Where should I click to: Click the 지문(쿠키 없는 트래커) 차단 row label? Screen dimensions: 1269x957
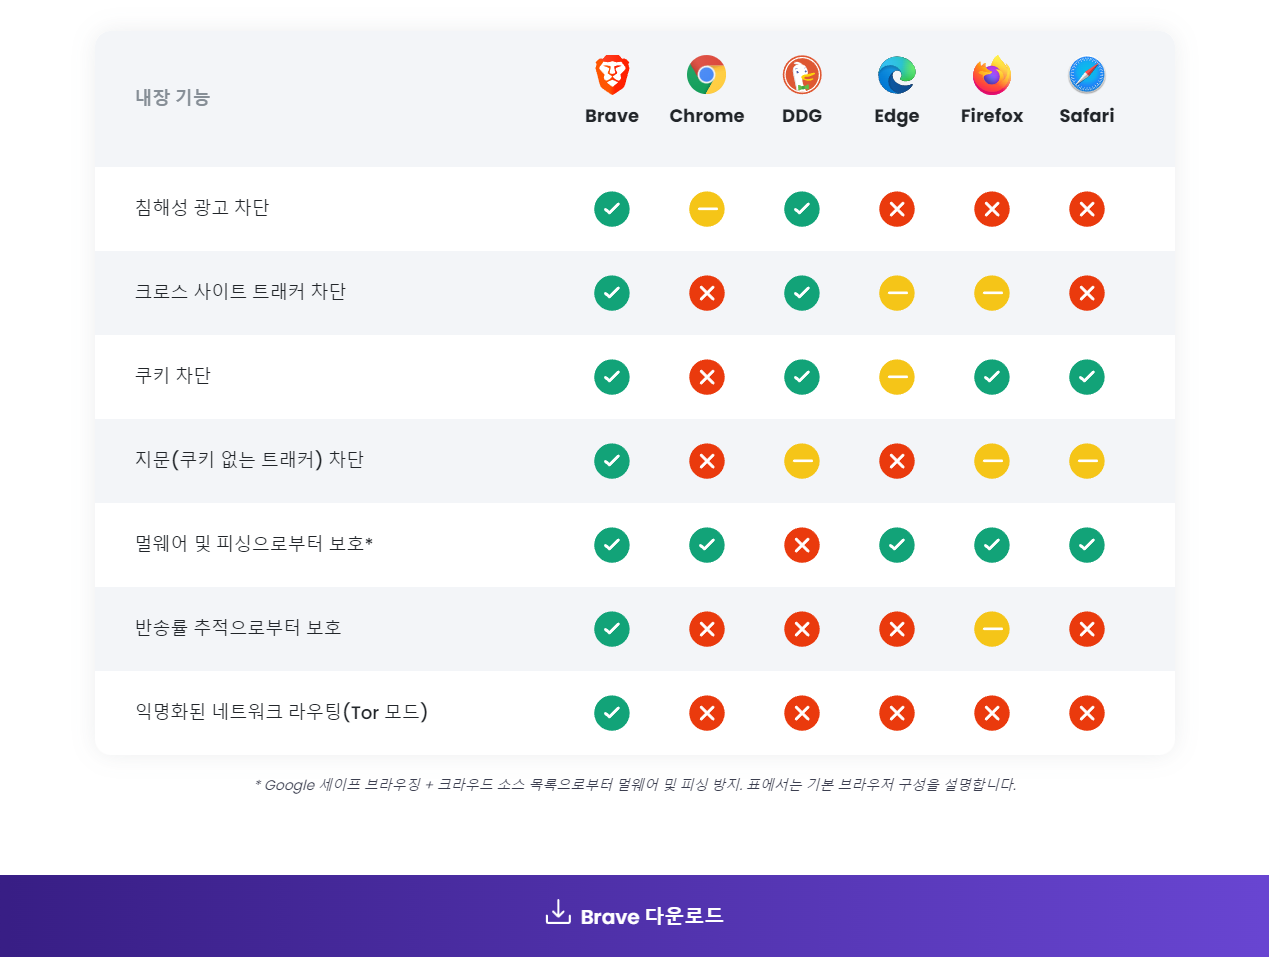pos(249,460)
